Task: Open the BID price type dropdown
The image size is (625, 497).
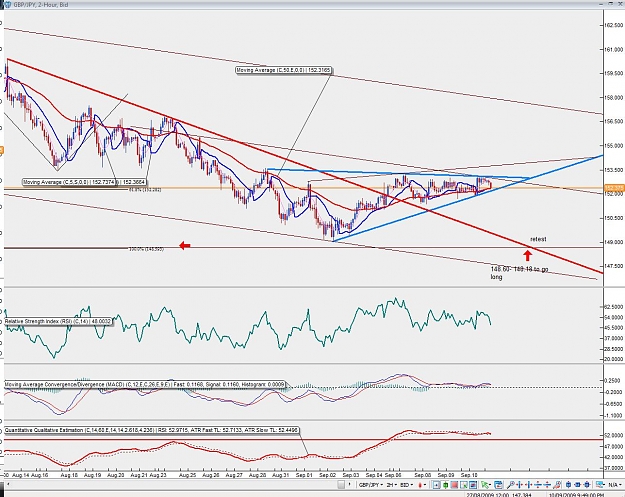Action: [x=407, y=485]
